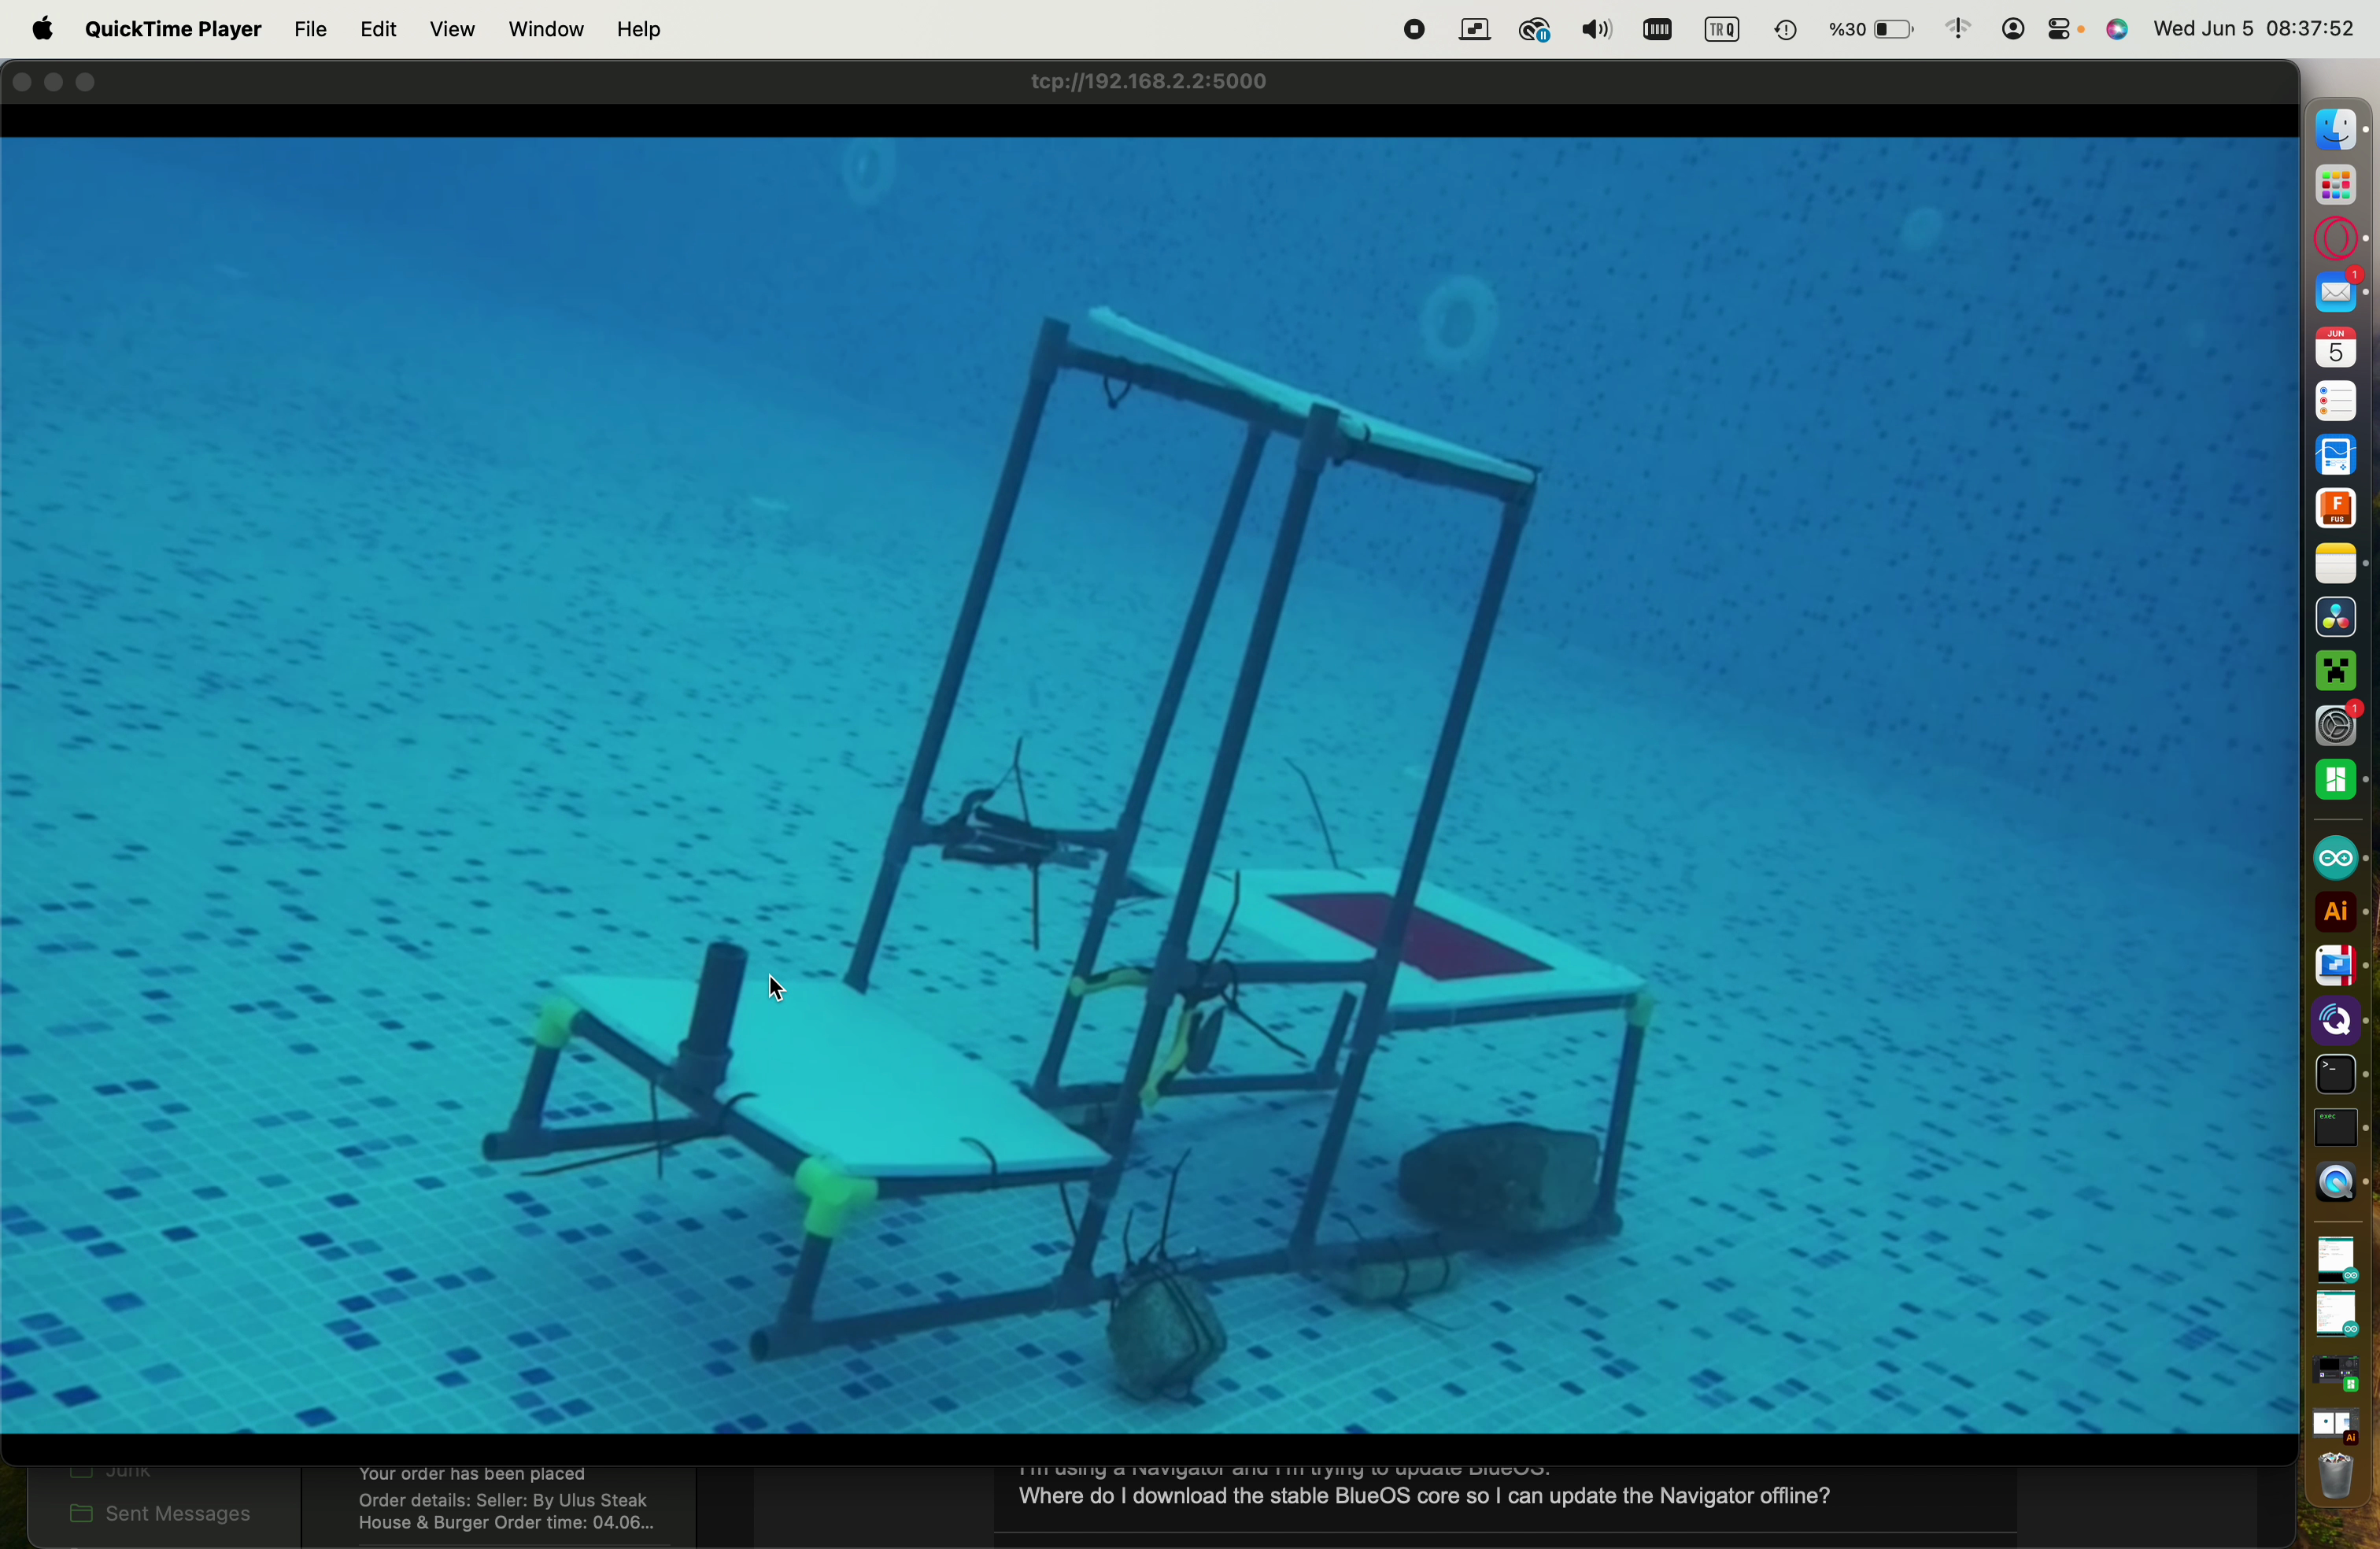Viewport: 2380px width, 1549px height.
Task: Click the memory stats icon in menu bar
Action: point(1657,31)
